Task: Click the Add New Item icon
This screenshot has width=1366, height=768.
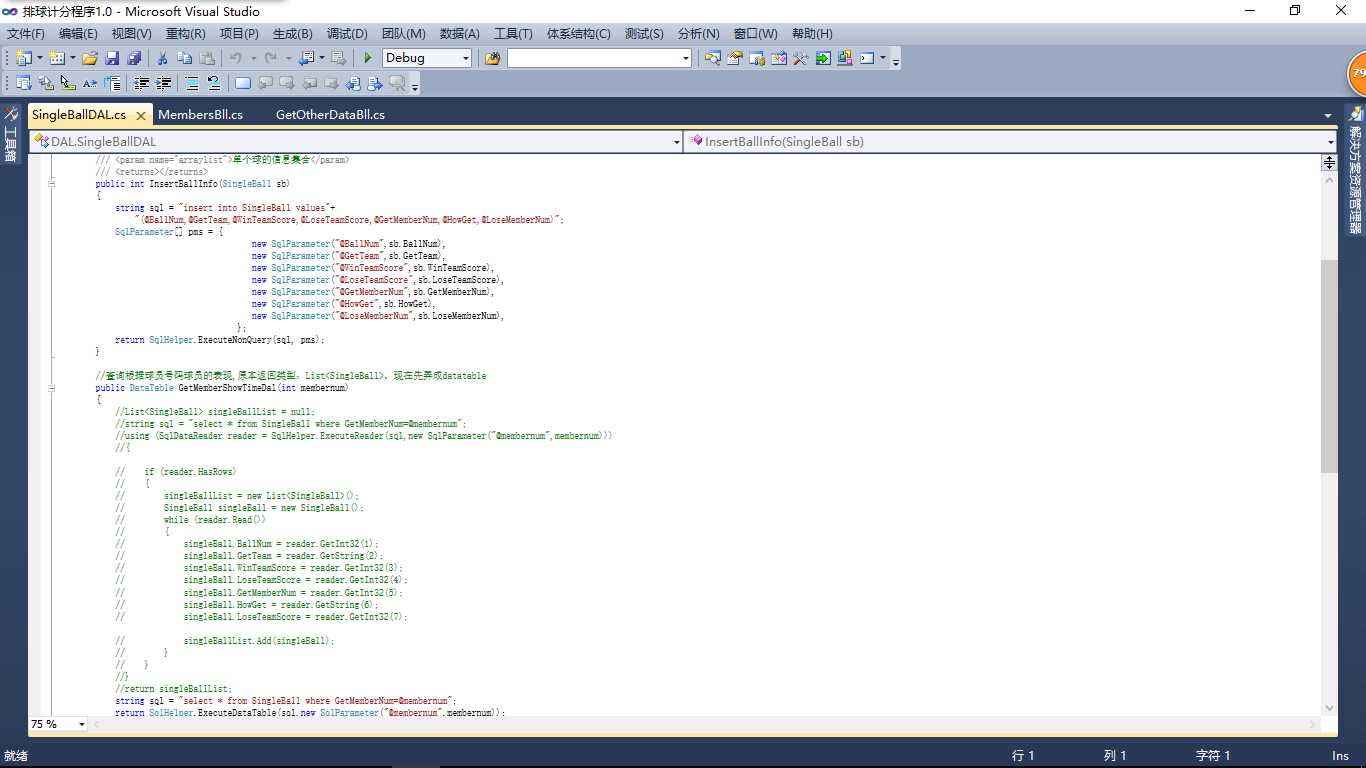Action: pyautogui.click(x=57, y=58)
